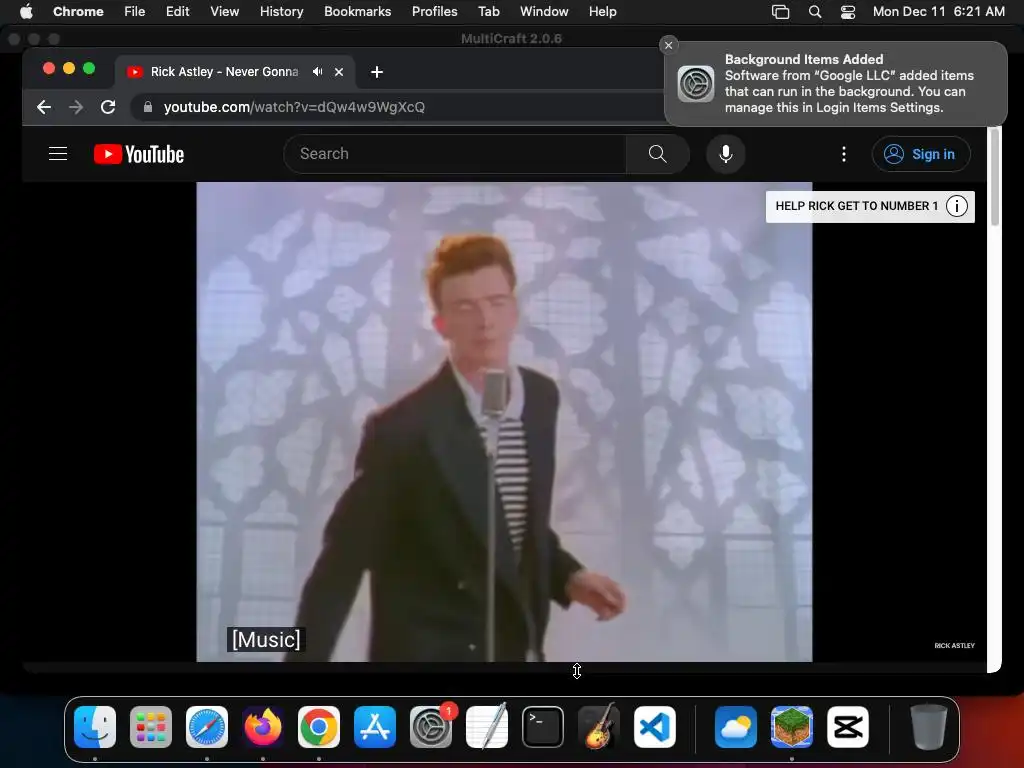The width and height of the screenshot is (1024, 768).
Task: Open System Settings from the Dock
Action: [x=431, y=727]
